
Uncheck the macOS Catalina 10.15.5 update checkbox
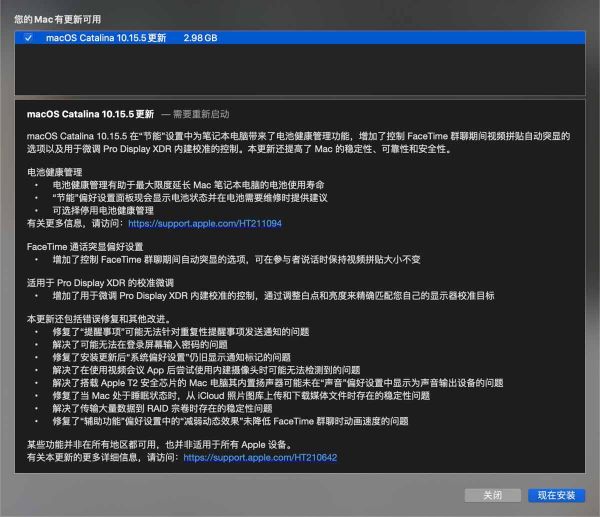point(28,38)
